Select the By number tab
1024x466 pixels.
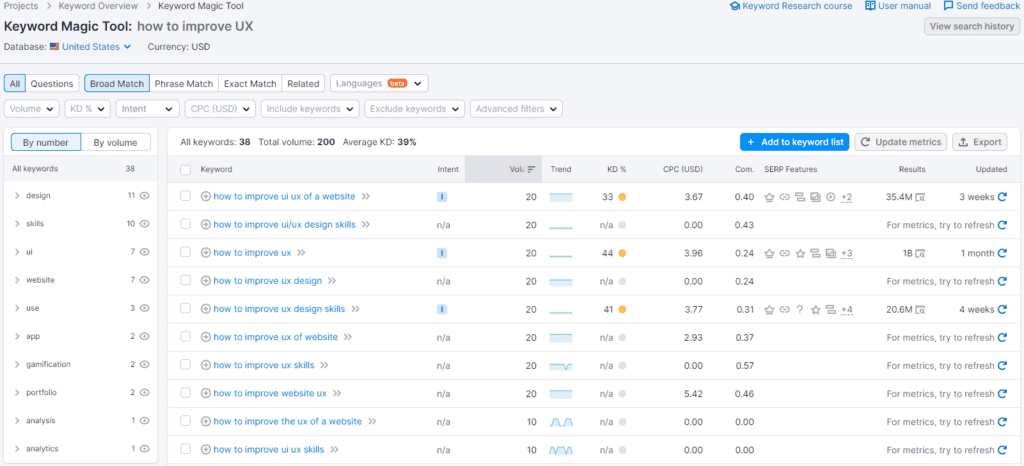click(46, 142)
